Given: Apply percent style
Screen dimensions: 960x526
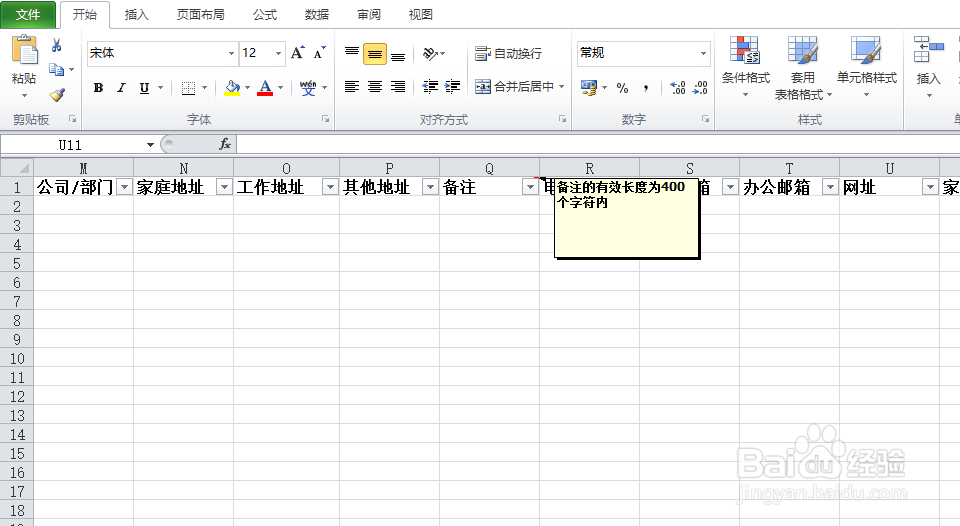Looking at the screenshot, I should (x=623, y=88).
